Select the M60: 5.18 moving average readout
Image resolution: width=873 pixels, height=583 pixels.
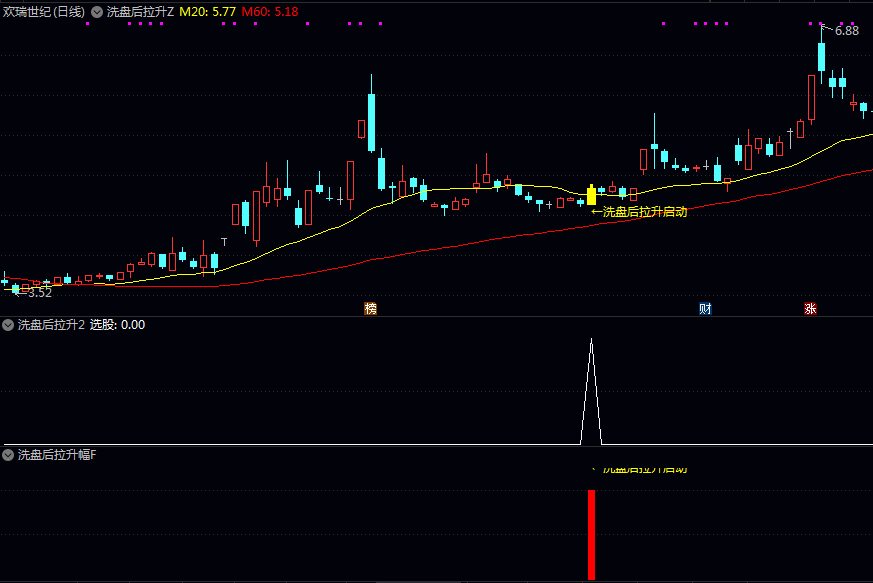point(270,12)
